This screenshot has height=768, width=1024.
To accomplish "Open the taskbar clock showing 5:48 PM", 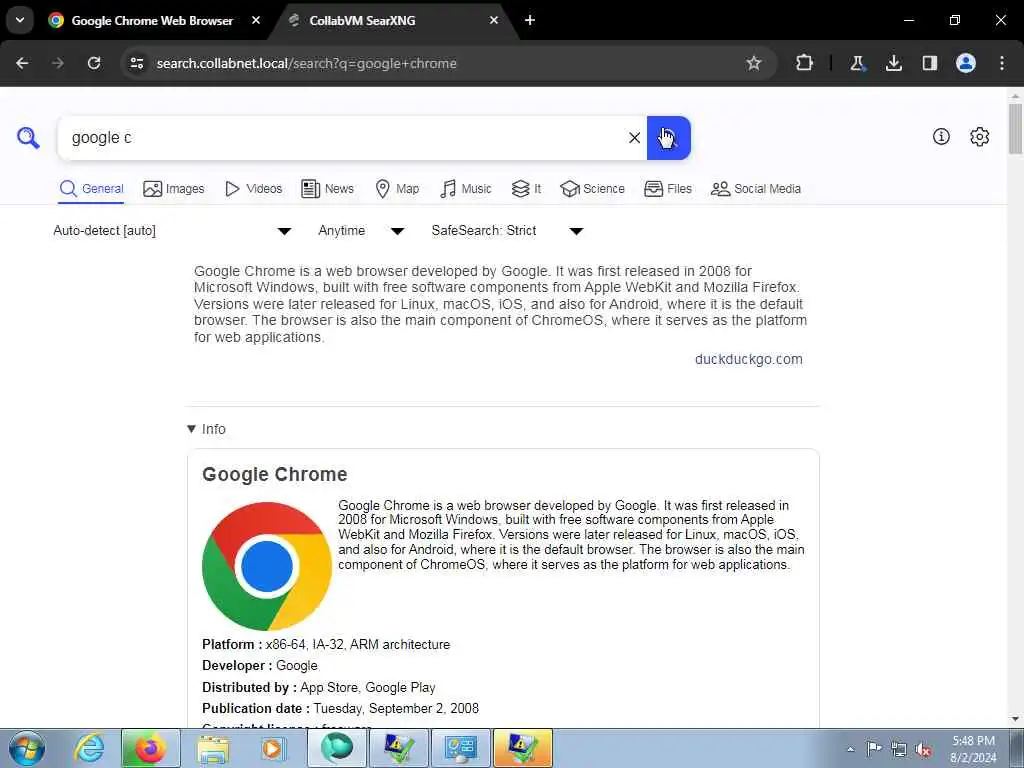I will 973,749.
